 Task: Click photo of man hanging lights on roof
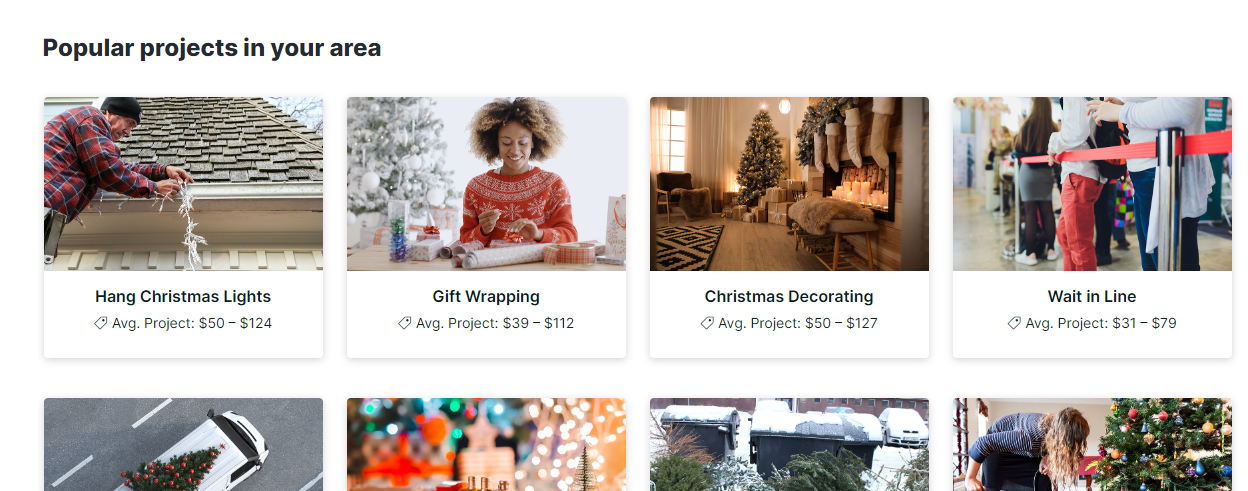click(x=183, y=184)
